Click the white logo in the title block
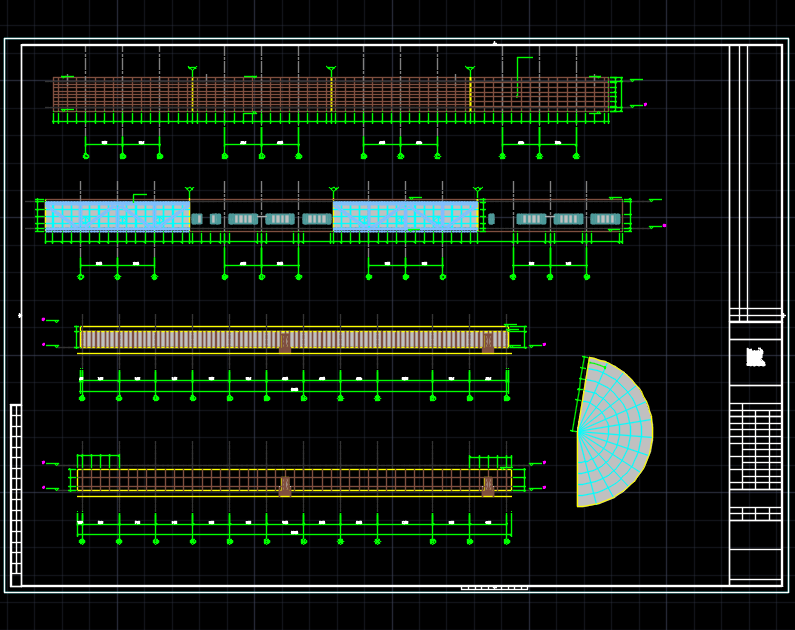Screen dimensions: 795x630 (755, 357)
